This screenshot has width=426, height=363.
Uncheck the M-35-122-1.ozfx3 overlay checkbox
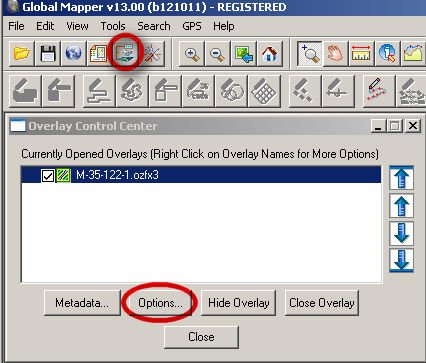[x=48, y=175]
